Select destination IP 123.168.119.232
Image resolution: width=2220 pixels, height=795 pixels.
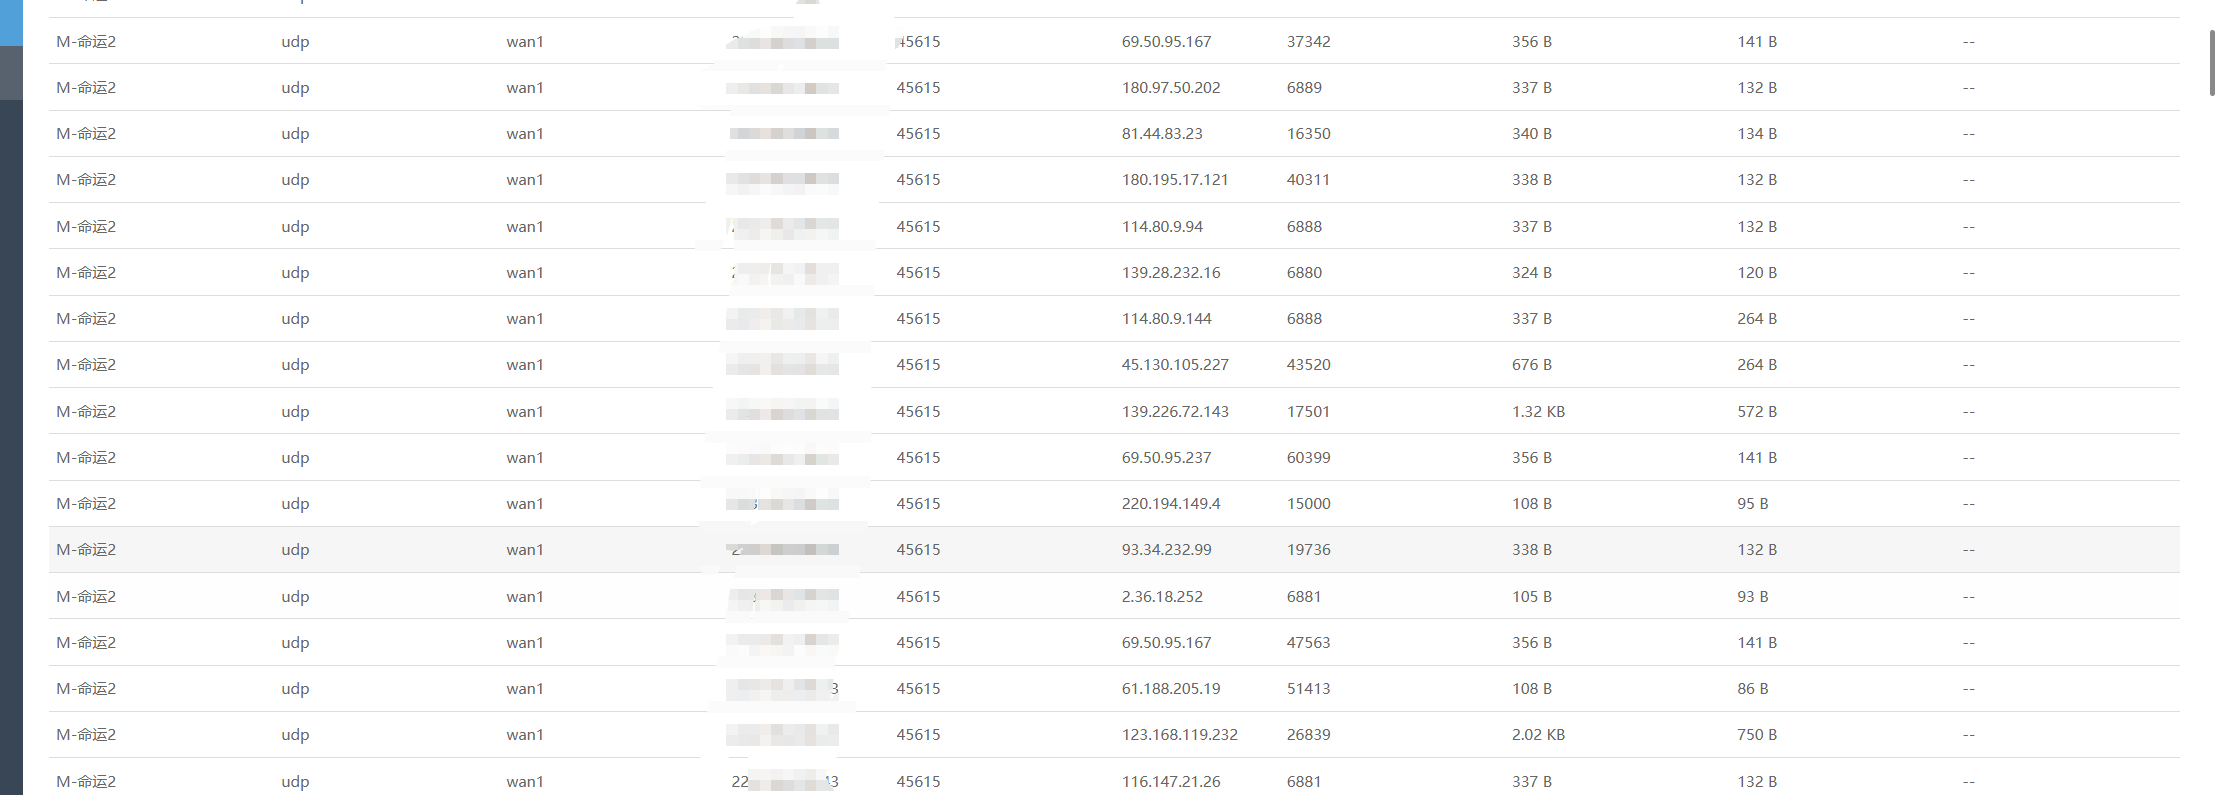click(1179, 735)
